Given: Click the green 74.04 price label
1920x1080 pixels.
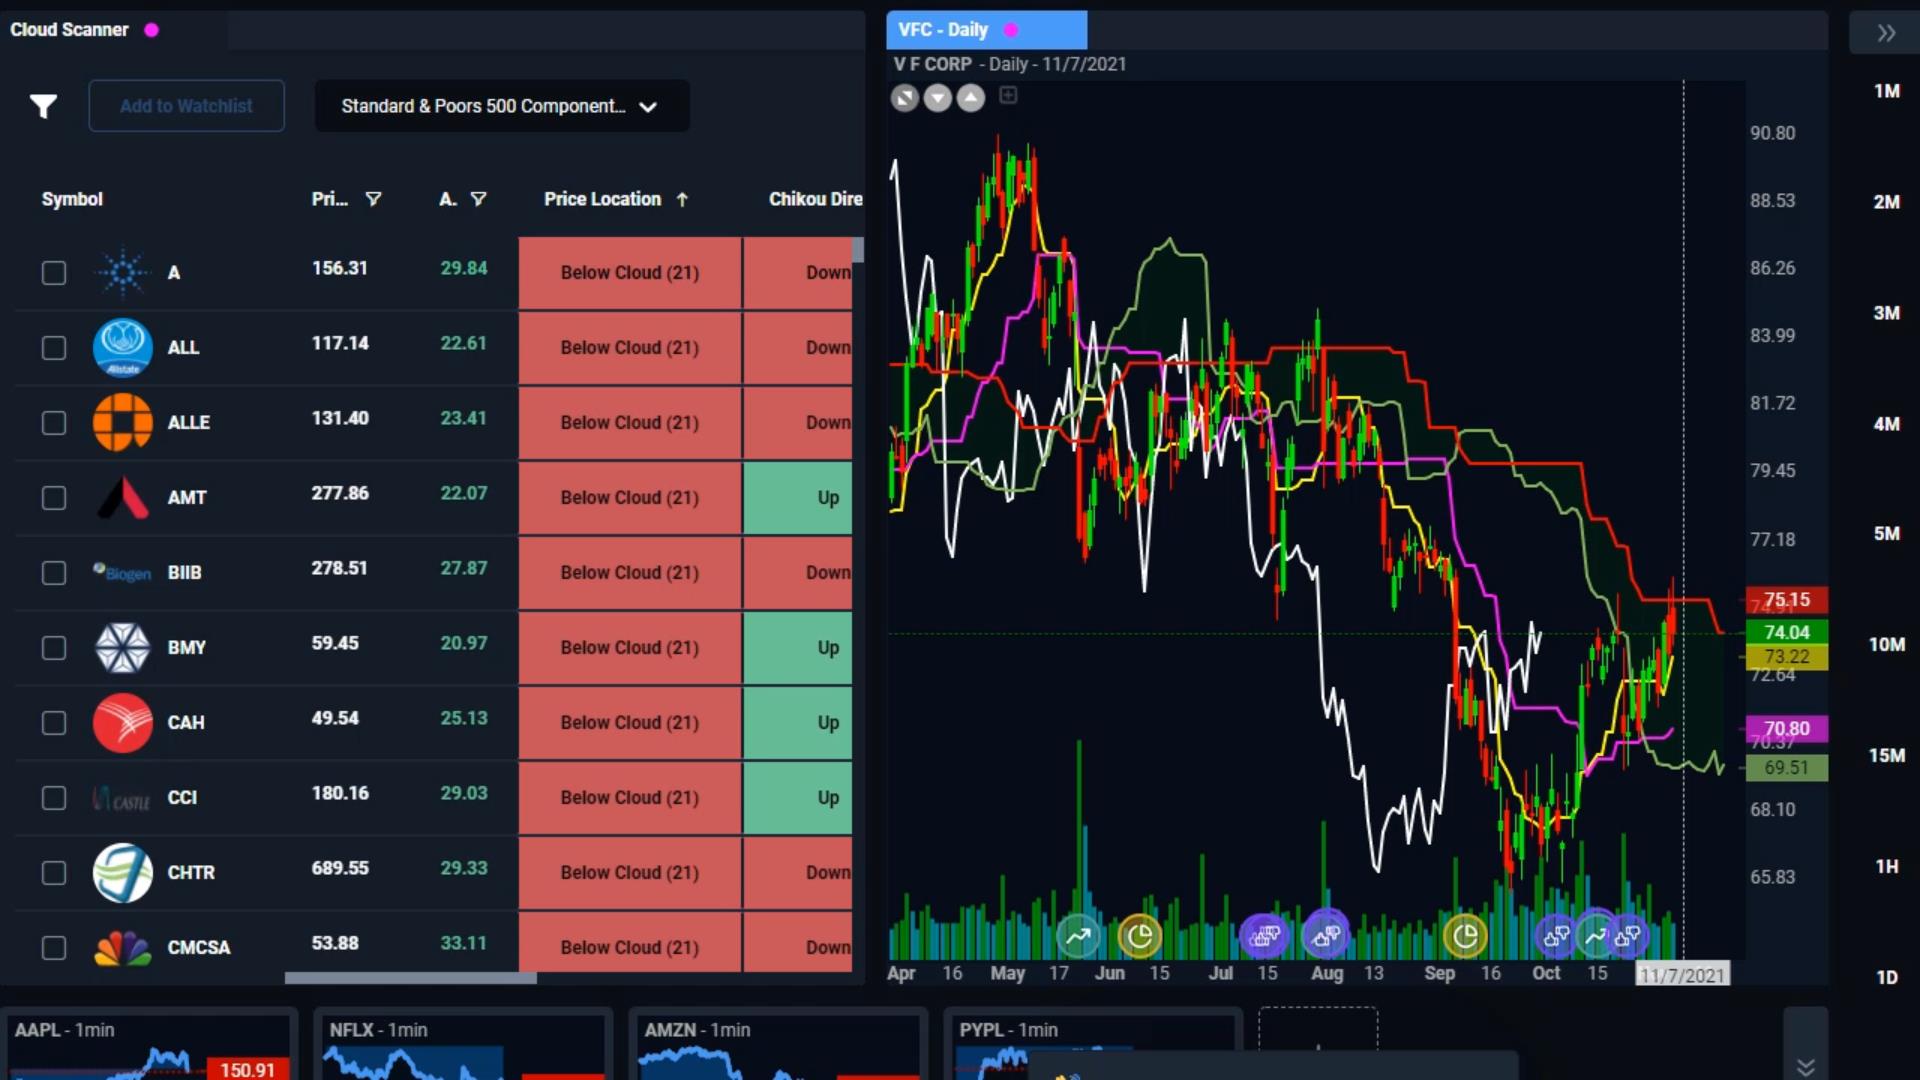Looking at the screenshot, I should tap(1786, 632).
